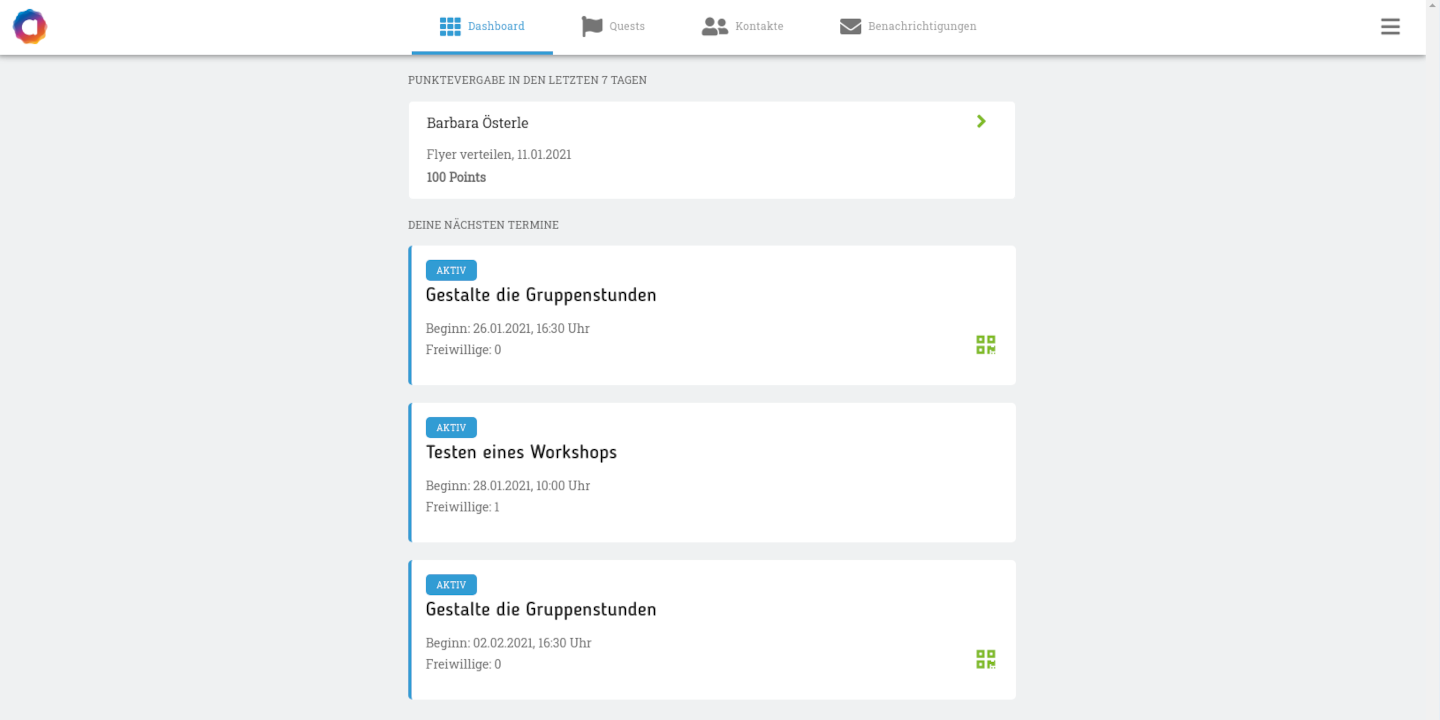Click AKTIV badge on 26.01.2021 appointment
Image resolution: width=1440 pixels, height=720 pixels.
coord(451,270)
